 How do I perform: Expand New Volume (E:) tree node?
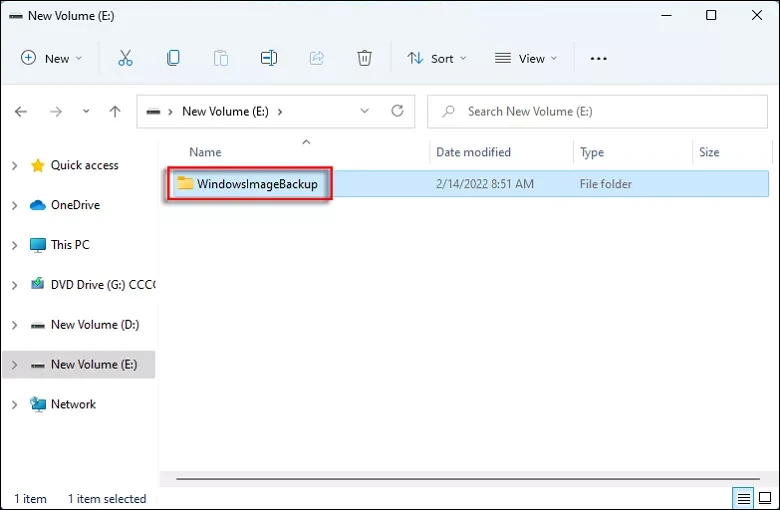[14, 365]
